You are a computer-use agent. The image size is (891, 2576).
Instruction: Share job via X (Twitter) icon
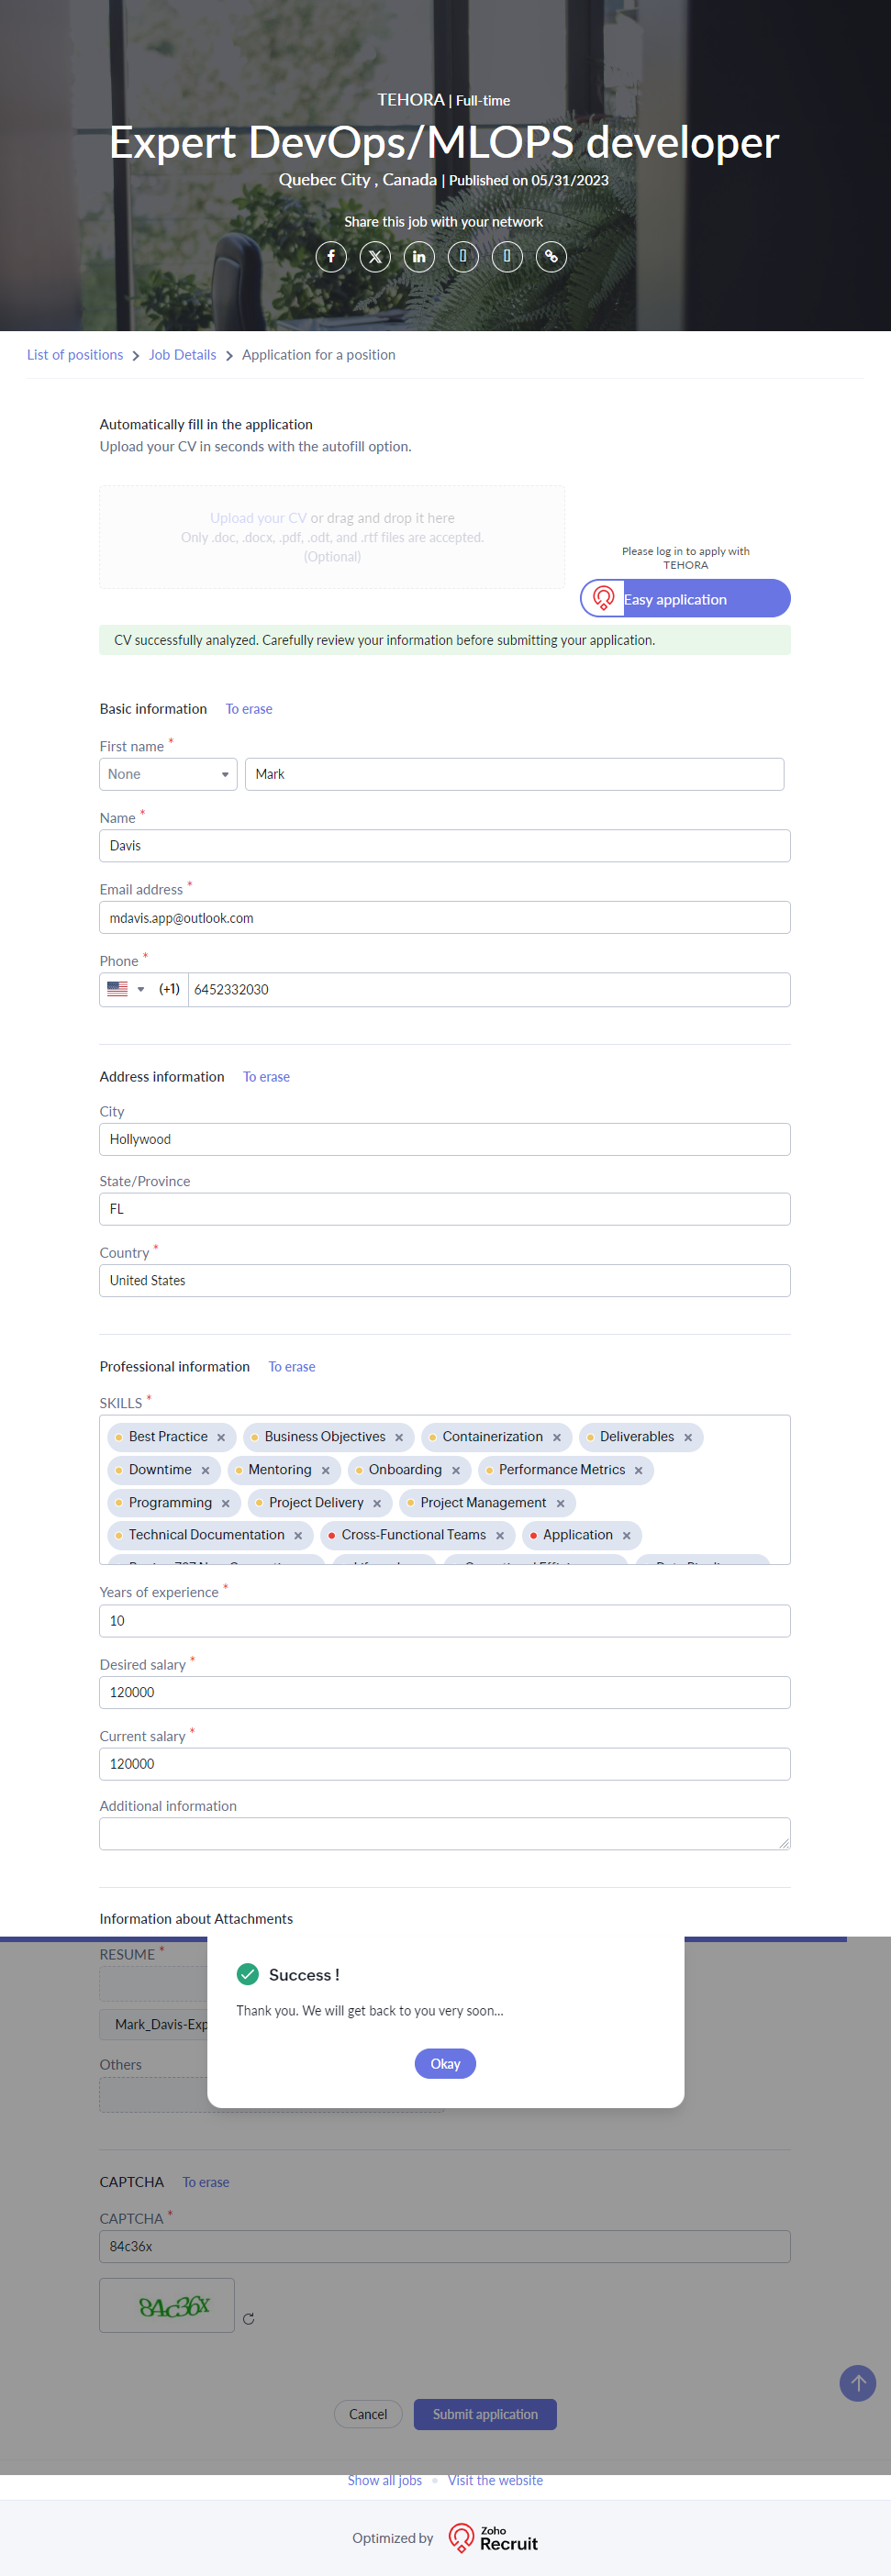375,257
